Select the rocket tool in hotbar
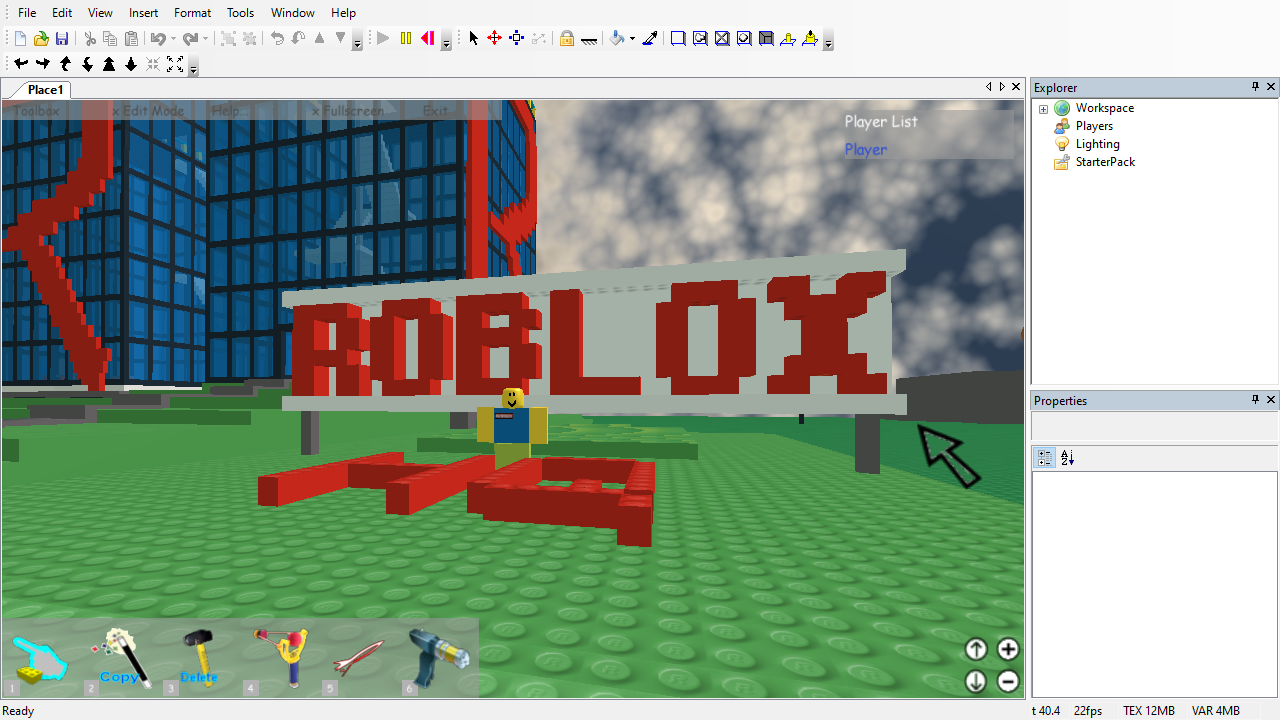Viewport: 1280px width, 720px height. point(358,658)
